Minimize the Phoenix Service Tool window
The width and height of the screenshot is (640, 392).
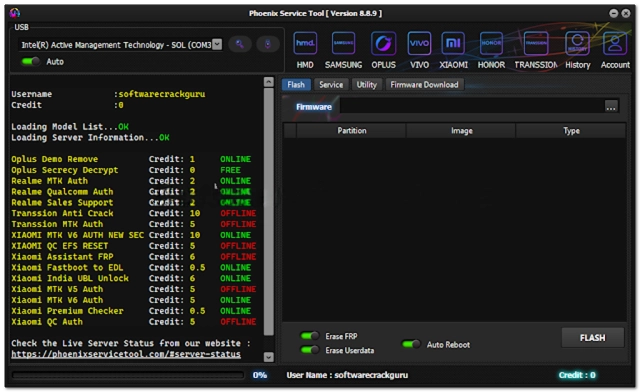(613, 13)
